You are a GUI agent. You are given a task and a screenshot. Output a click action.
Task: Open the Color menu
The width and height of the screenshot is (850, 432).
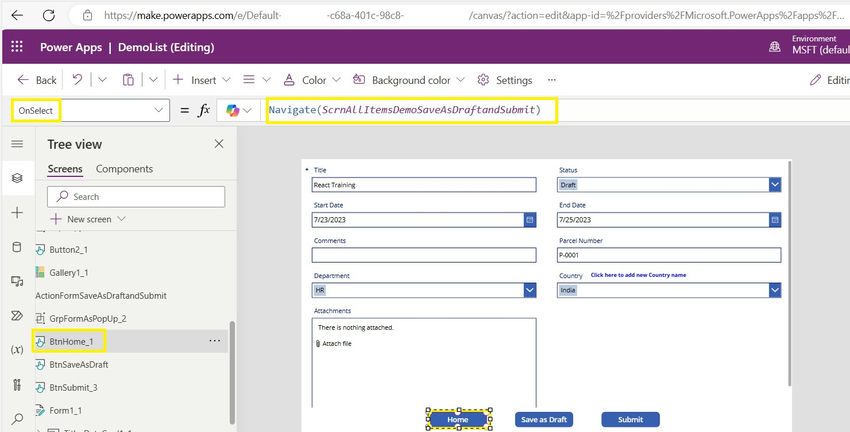312,80
